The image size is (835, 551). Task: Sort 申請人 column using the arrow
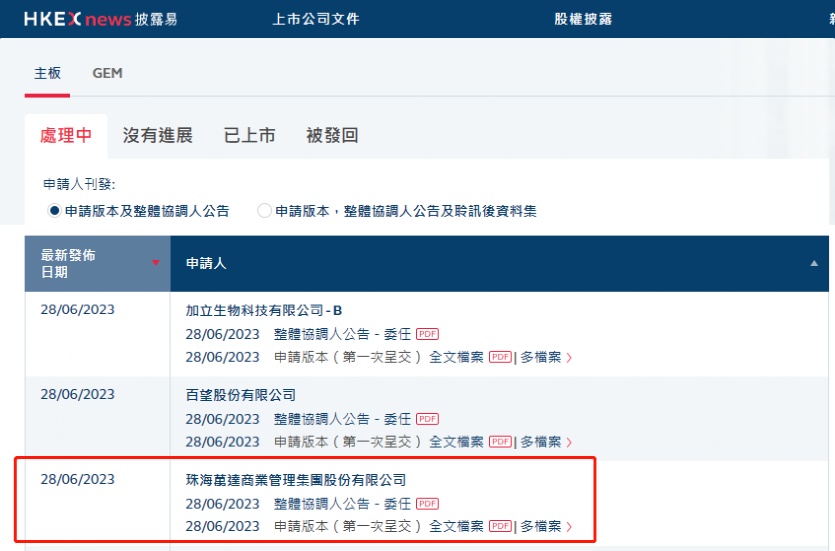tap(813, 263)
